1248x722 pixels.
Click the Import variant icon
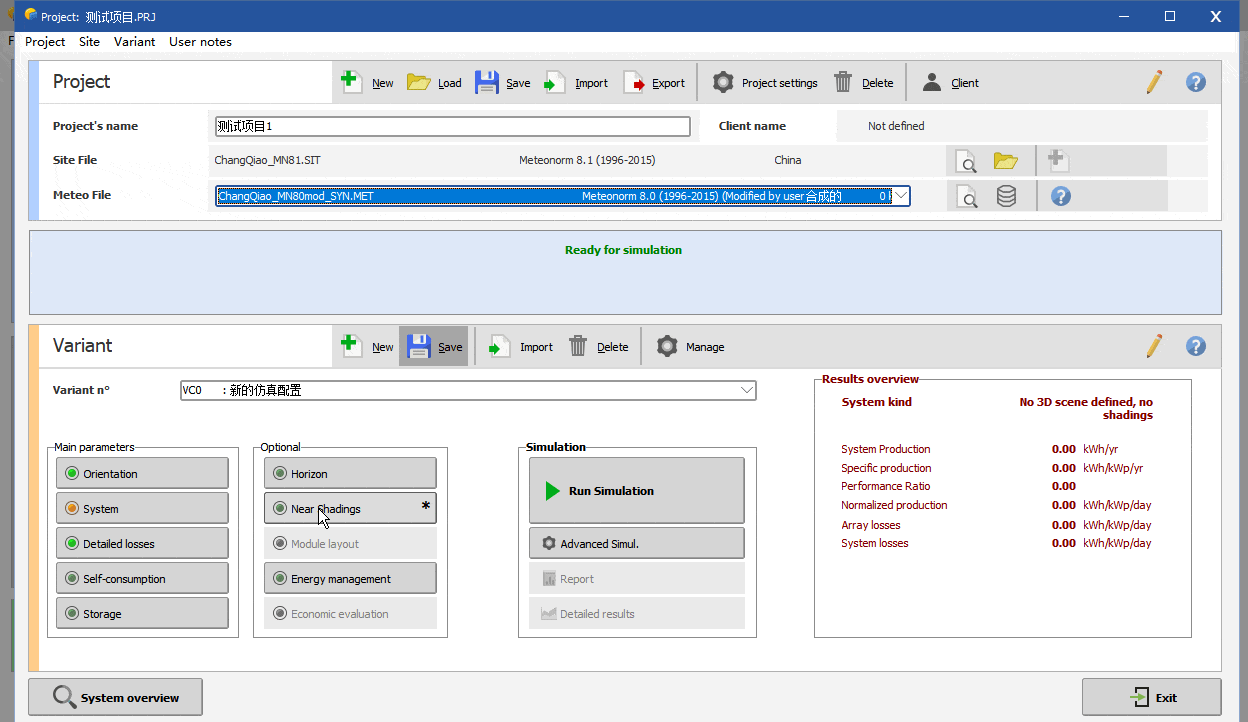499,347
